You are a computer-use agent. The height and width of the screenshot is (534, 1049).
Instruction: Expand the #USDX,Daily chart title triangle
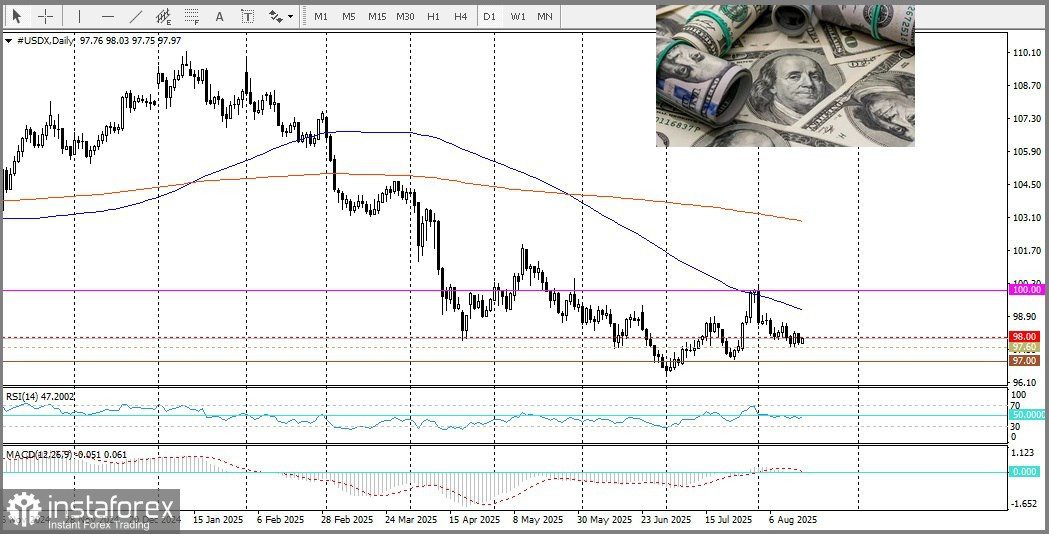tap(8, 41)
